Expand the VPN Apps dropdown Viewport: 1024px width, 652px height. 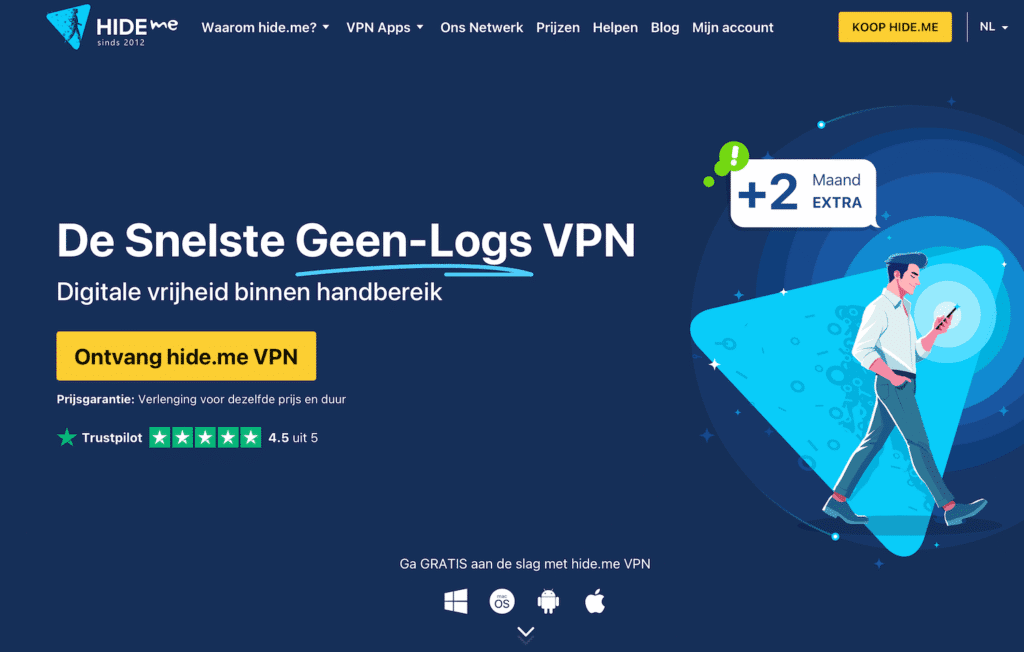pyautogui.click(x=385, y=27)
